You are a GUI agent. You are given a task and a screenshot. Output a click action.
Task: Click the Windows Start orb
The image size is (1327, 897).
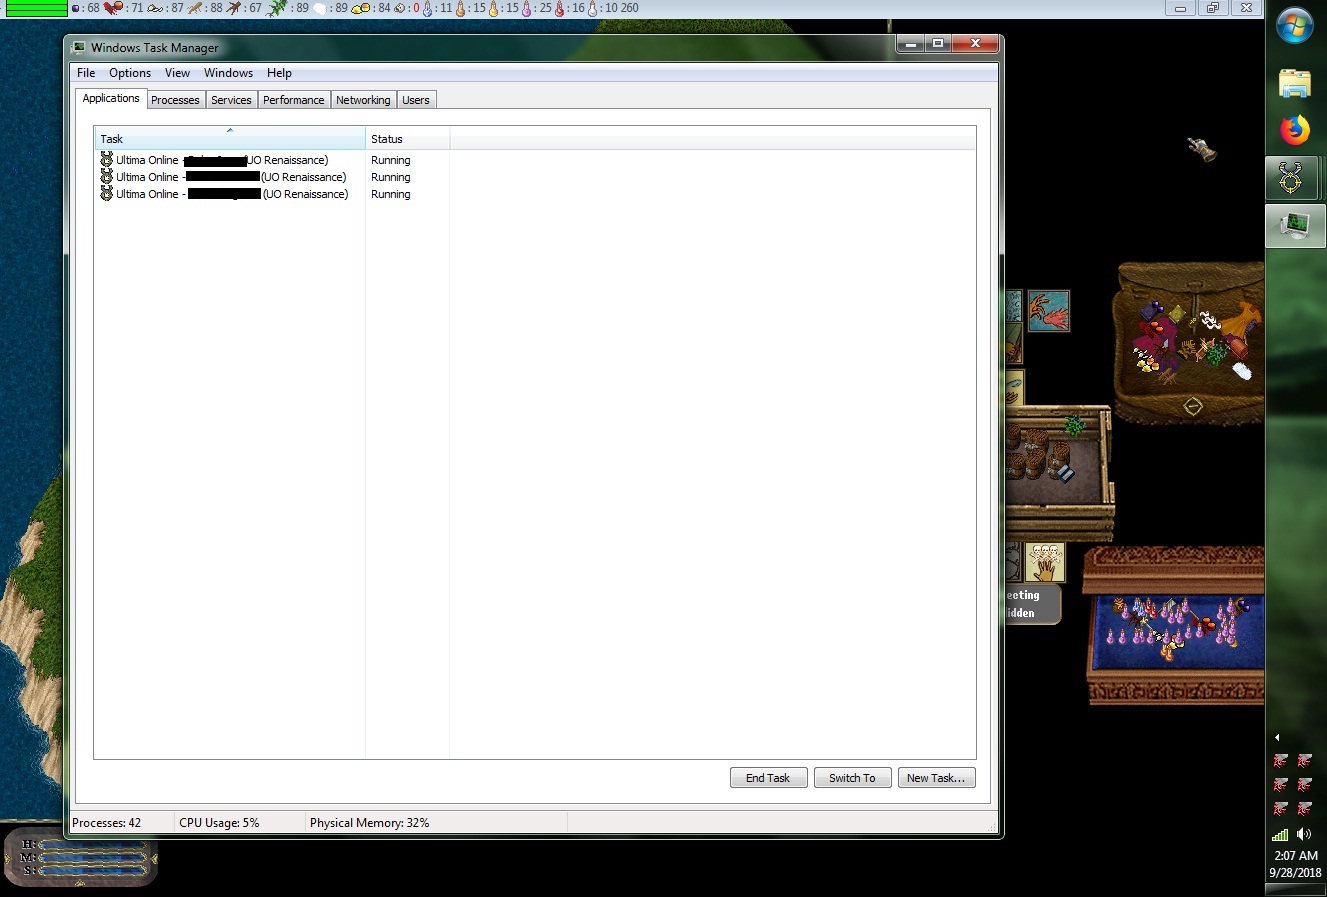tap(1295, 26)
